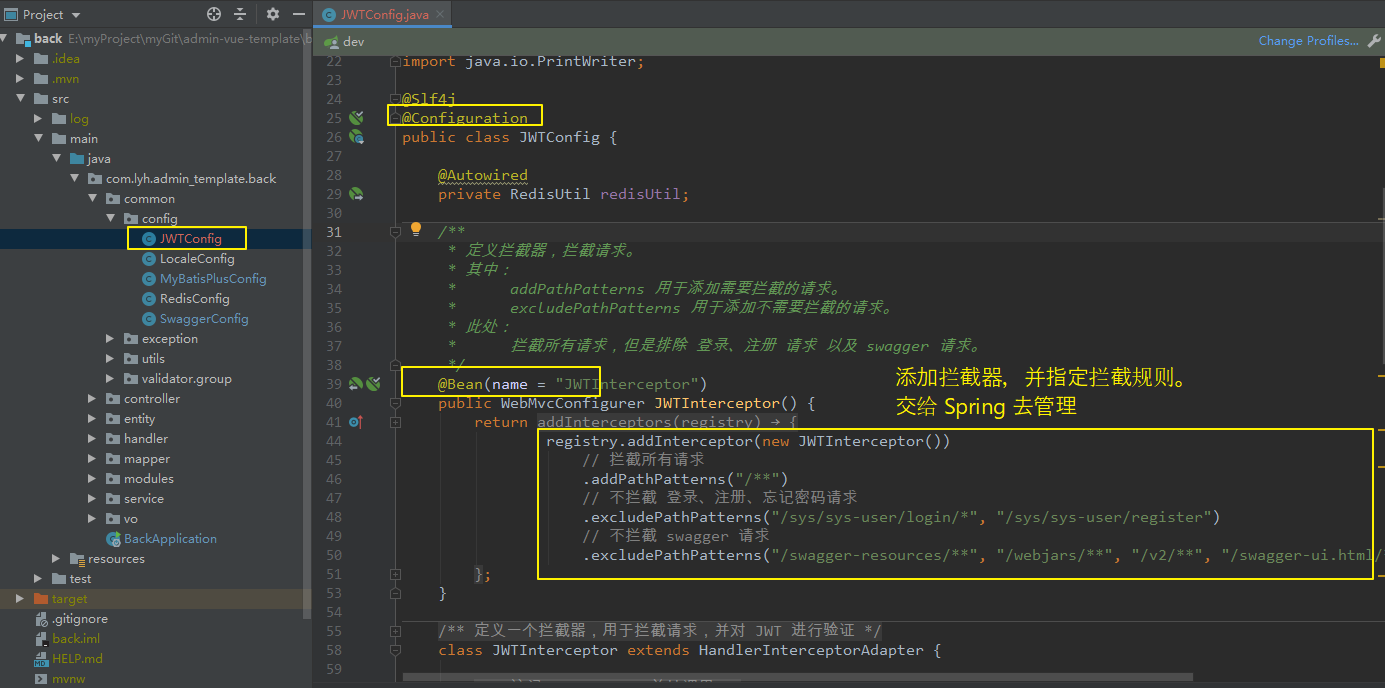The width and height of the screenshot is (1385, 688).
Task: Select the entity package
Action: click(x=139, y=419)
